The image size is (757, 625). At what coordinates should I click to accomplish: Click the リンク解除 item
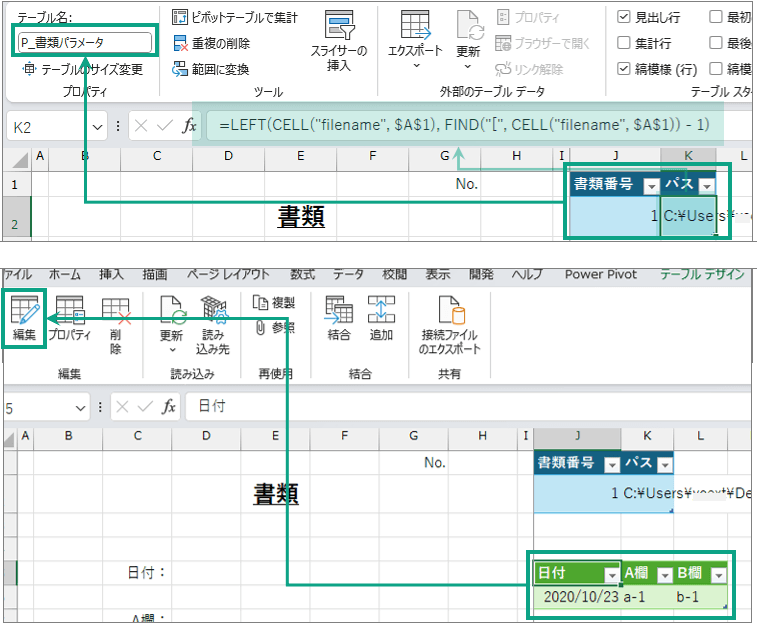point(529,69)
